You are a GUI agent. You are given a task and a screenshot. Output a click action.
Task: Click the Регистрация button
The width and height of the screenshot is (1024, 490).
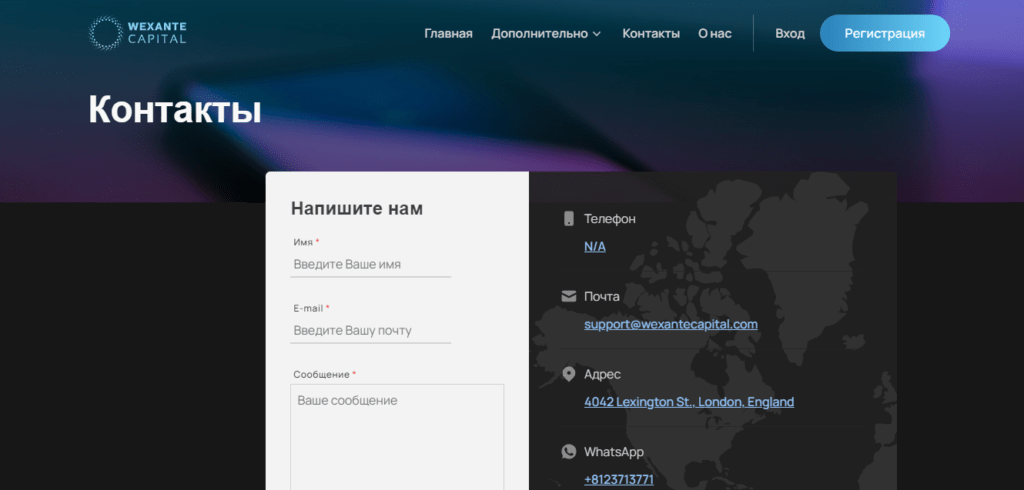click(x=885, y=33)
